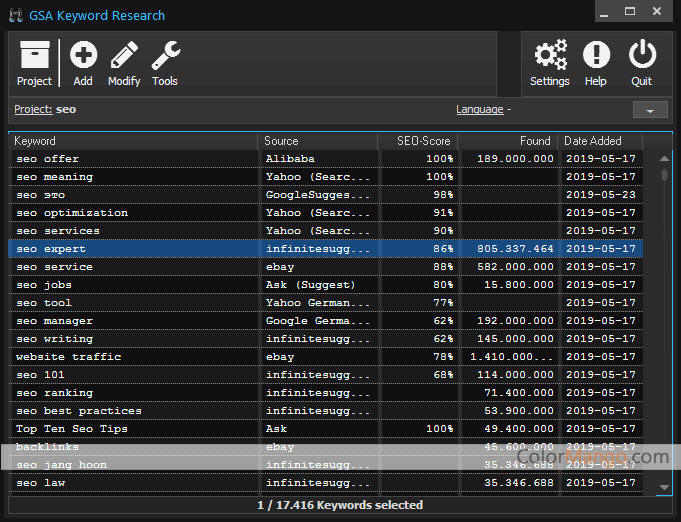This screenshot has width=681, height=522.
Task: Click the 71.400.000 found value
Action: point(519,393)
